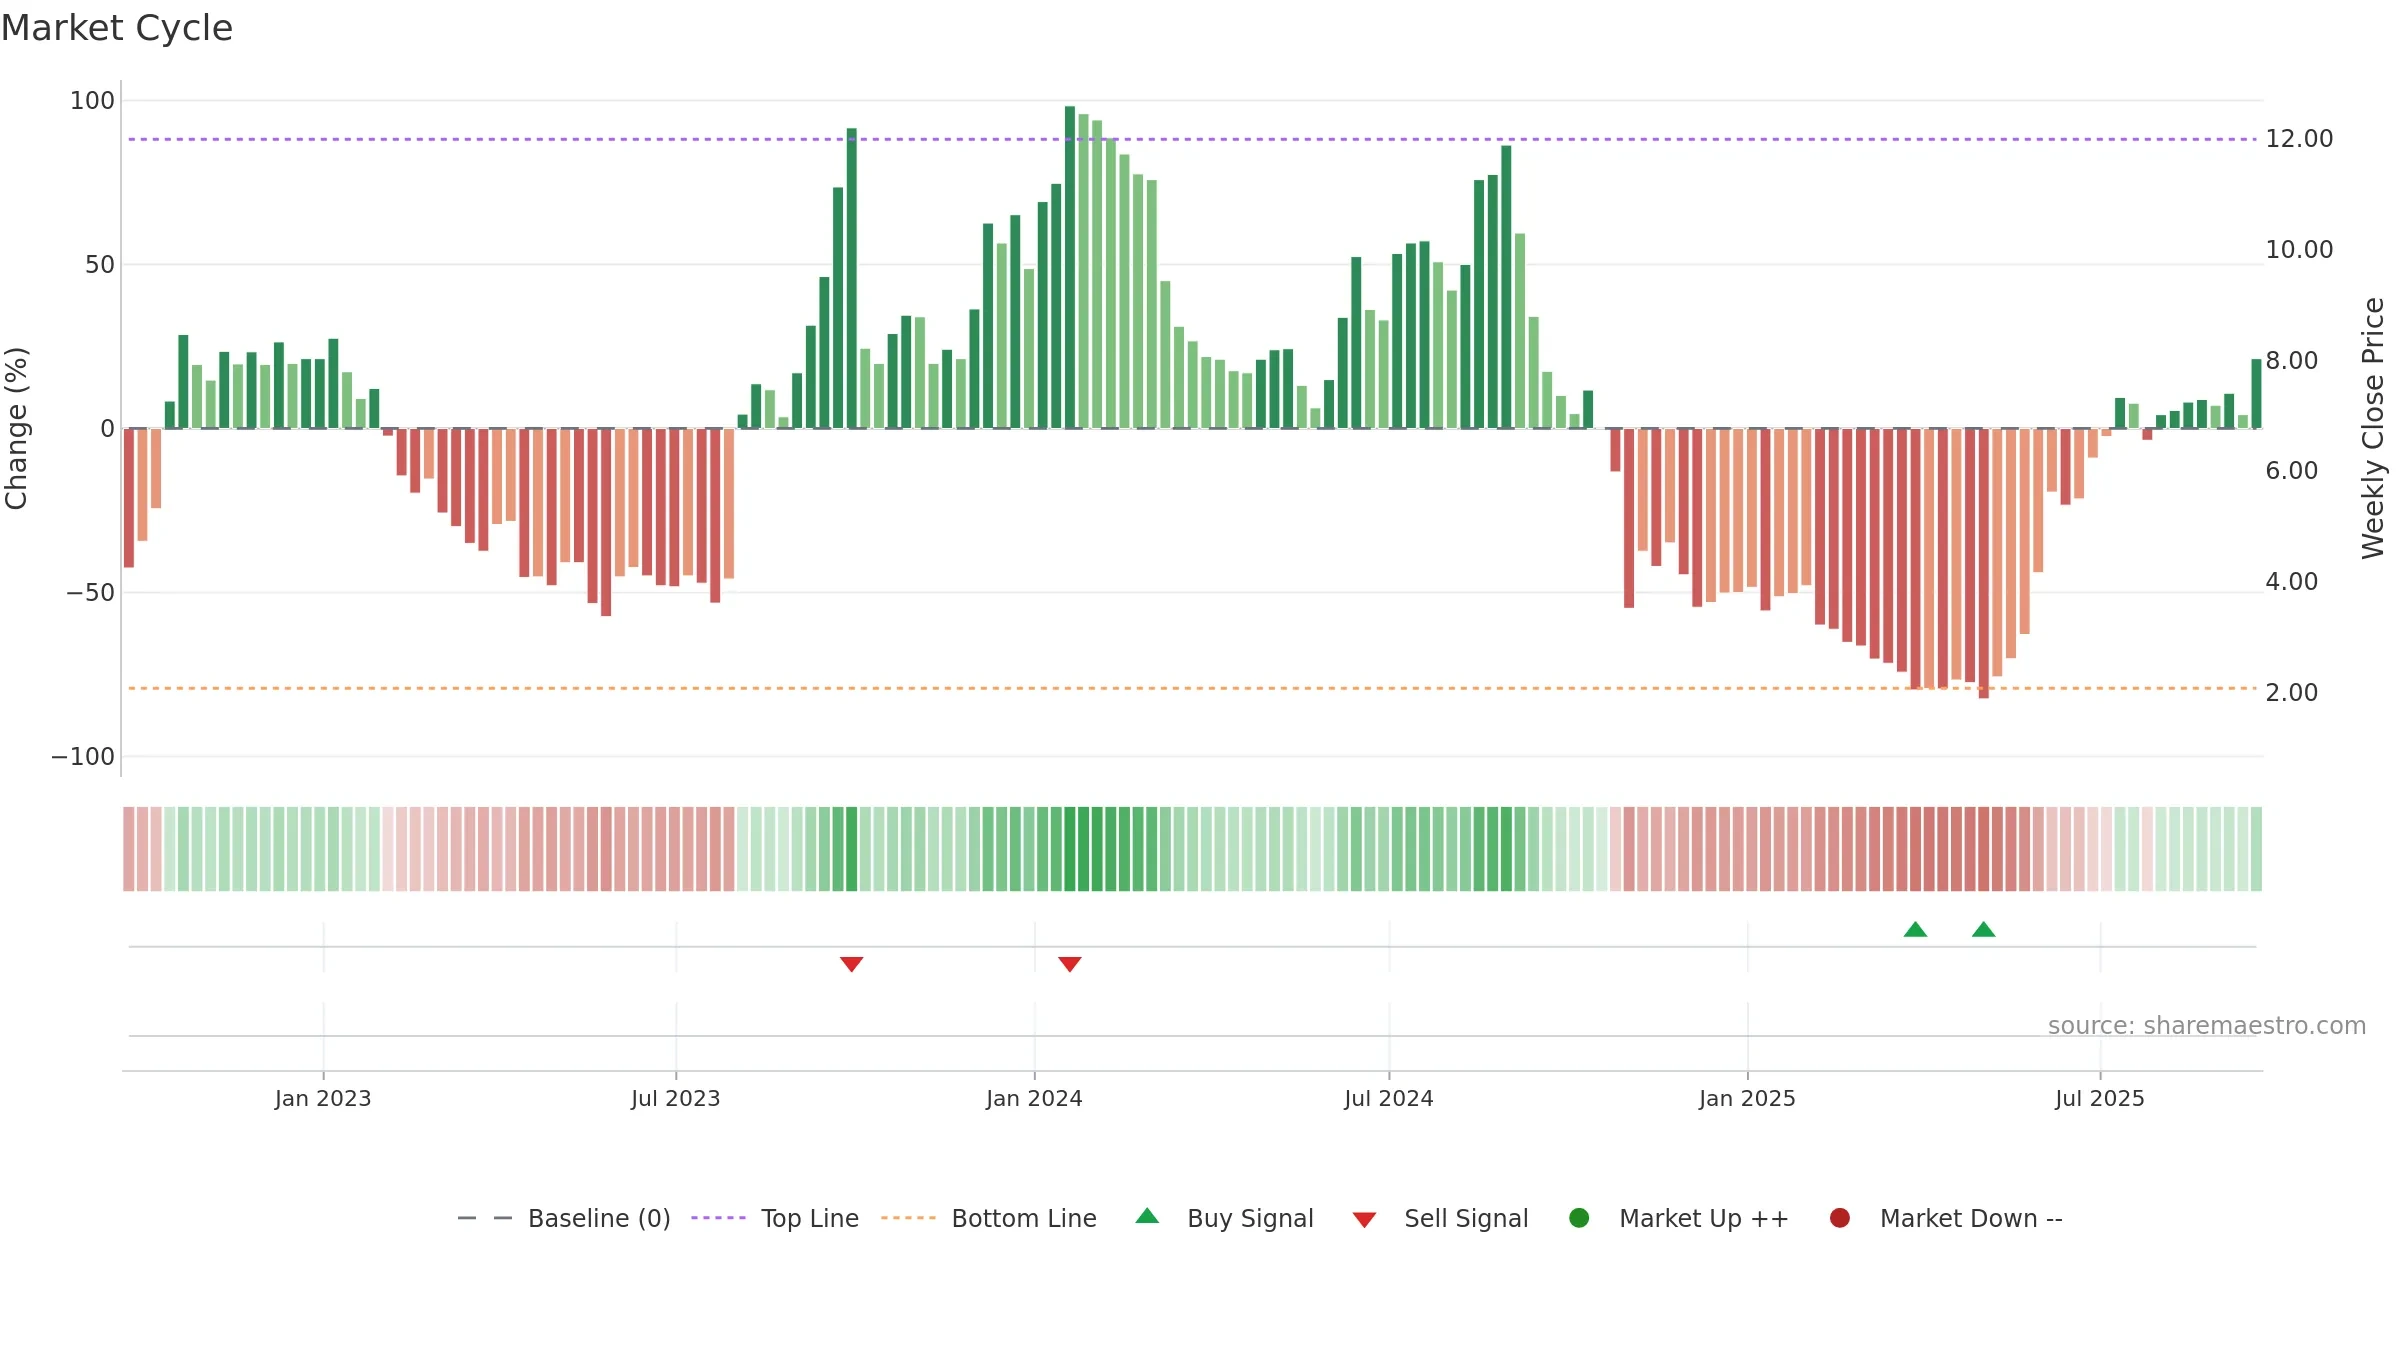Click the Sell Signal legend triangle icon

[x=1364, y=1220]
